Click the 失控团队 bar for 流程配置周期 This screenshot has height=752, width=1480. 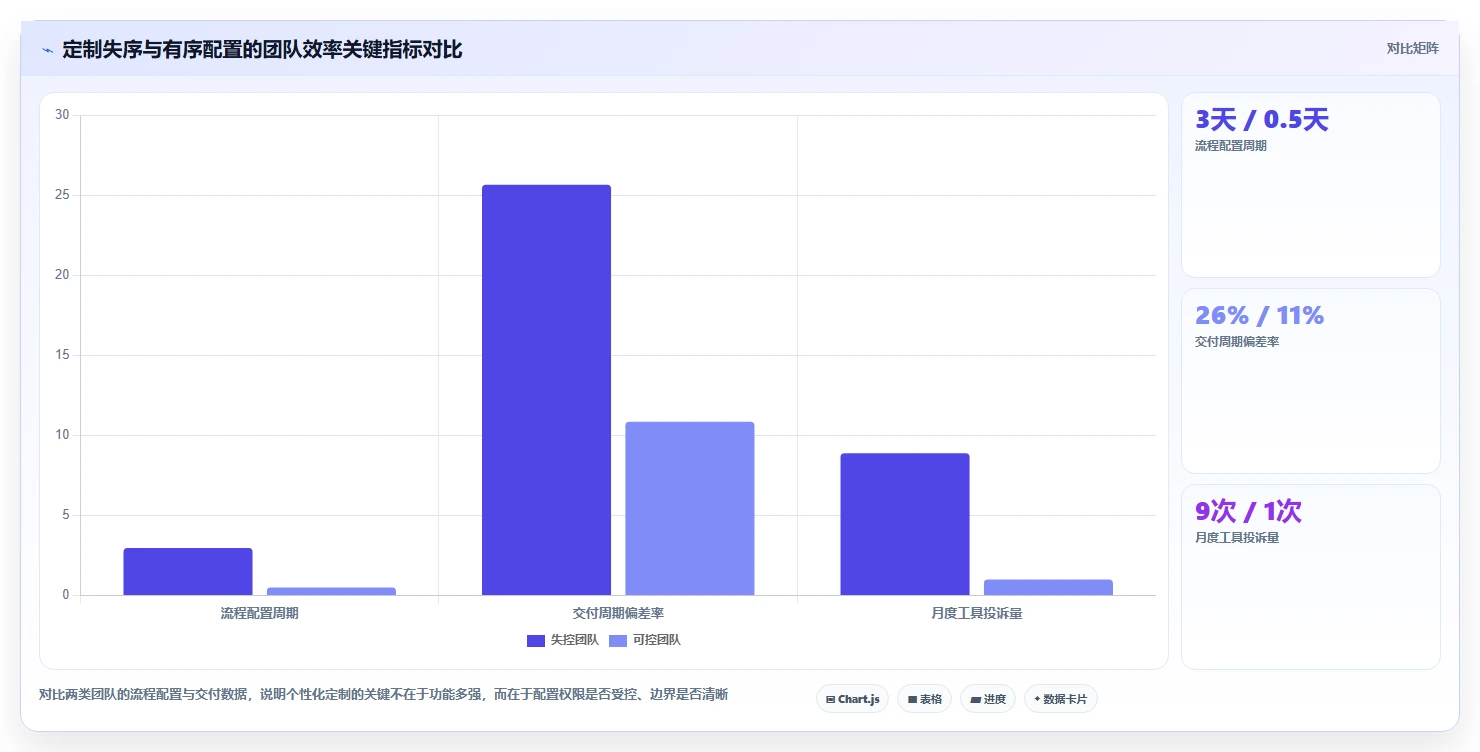[188, 571]
